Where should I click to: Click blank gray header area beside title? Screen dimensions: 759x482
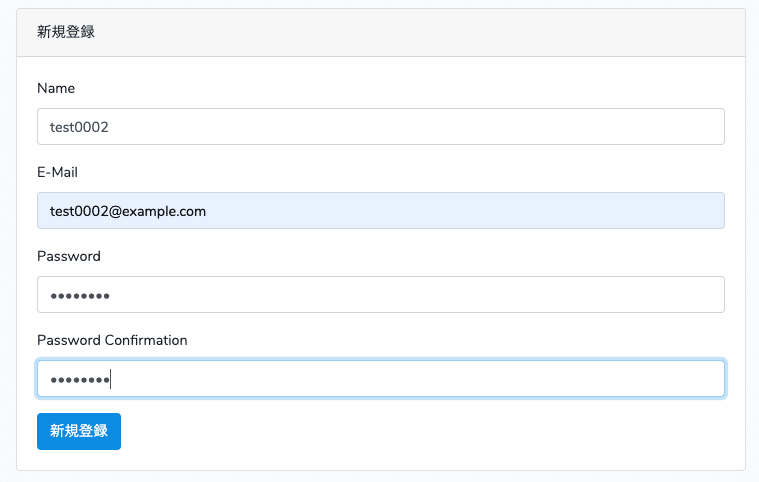click(x=450, y=32)
